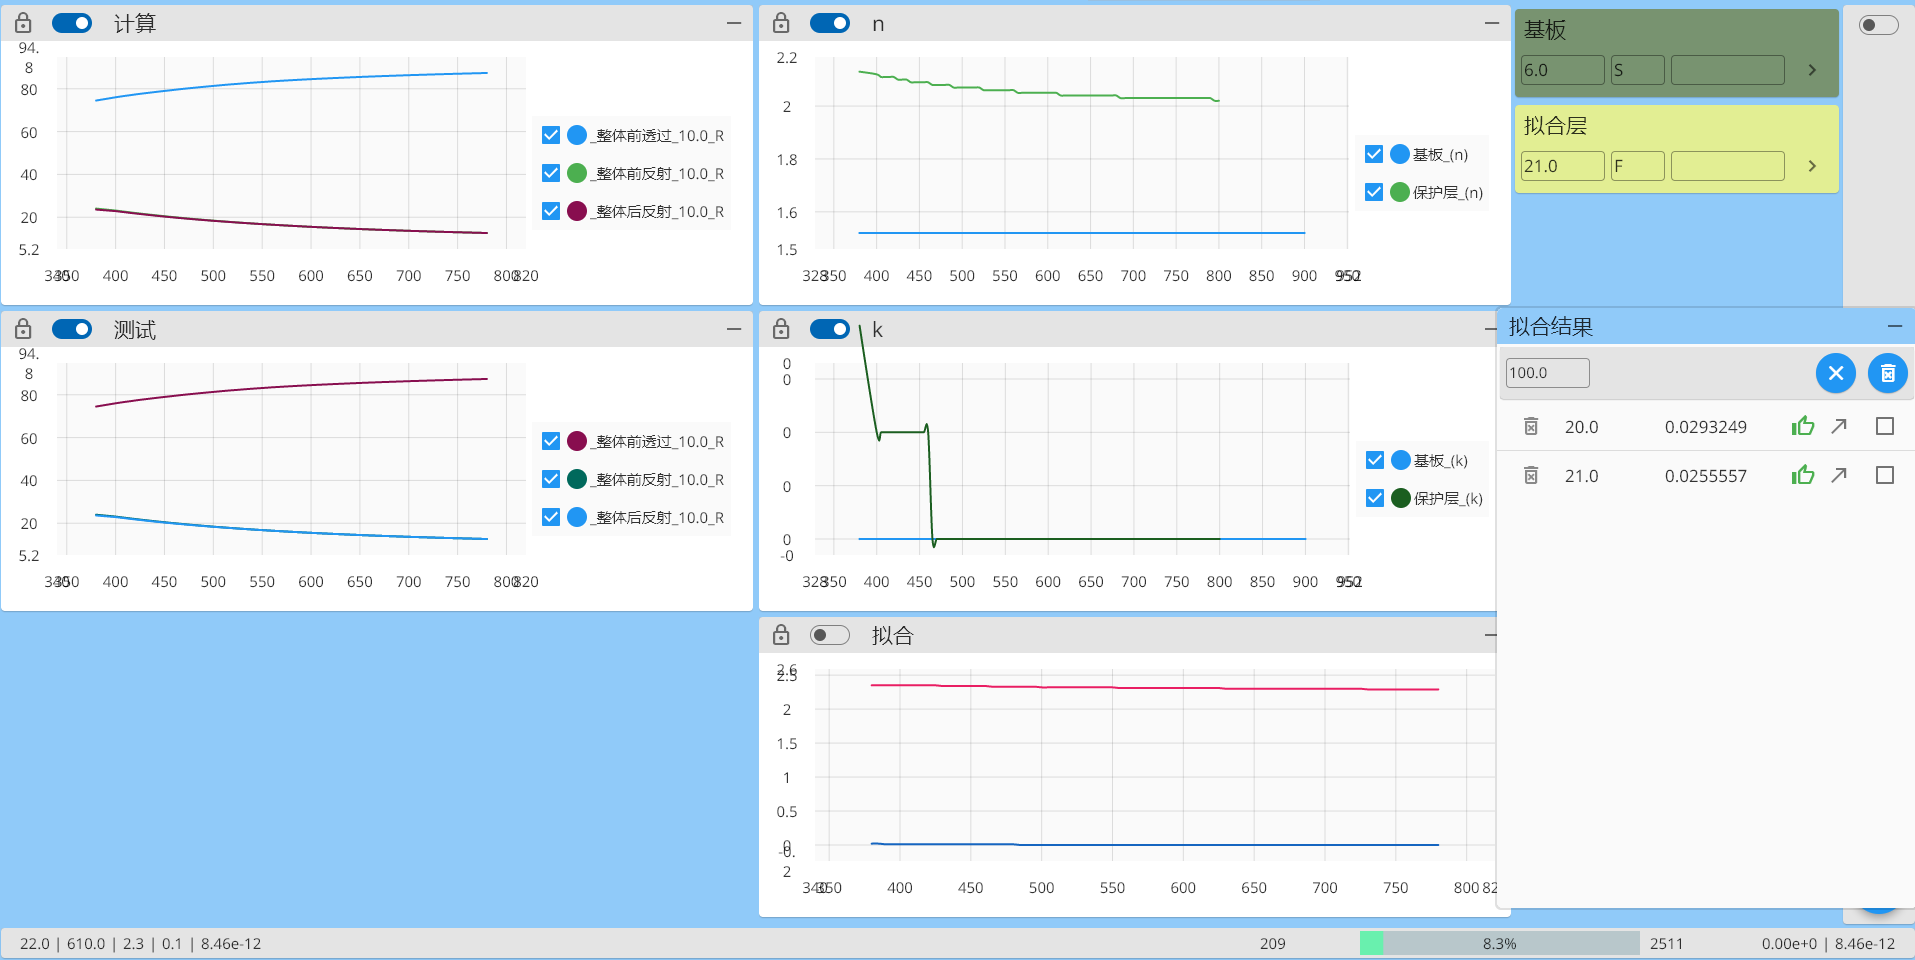Image resolution: width=1915 pixels, height=960 pixels.
Task: Uncheck 基板_(n) legend checkbox
Action: click(1374, 154)
